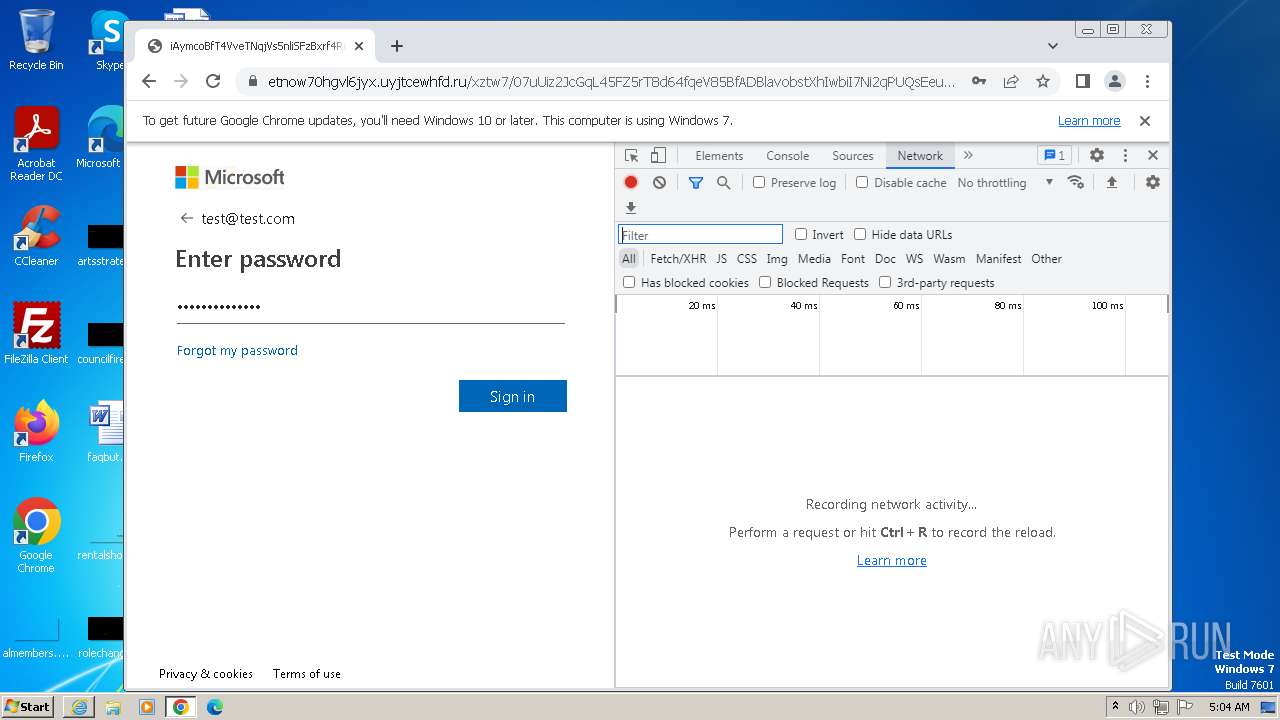Open the saved passwords key icon
The image size is (1280, 720).
[979, 82]
